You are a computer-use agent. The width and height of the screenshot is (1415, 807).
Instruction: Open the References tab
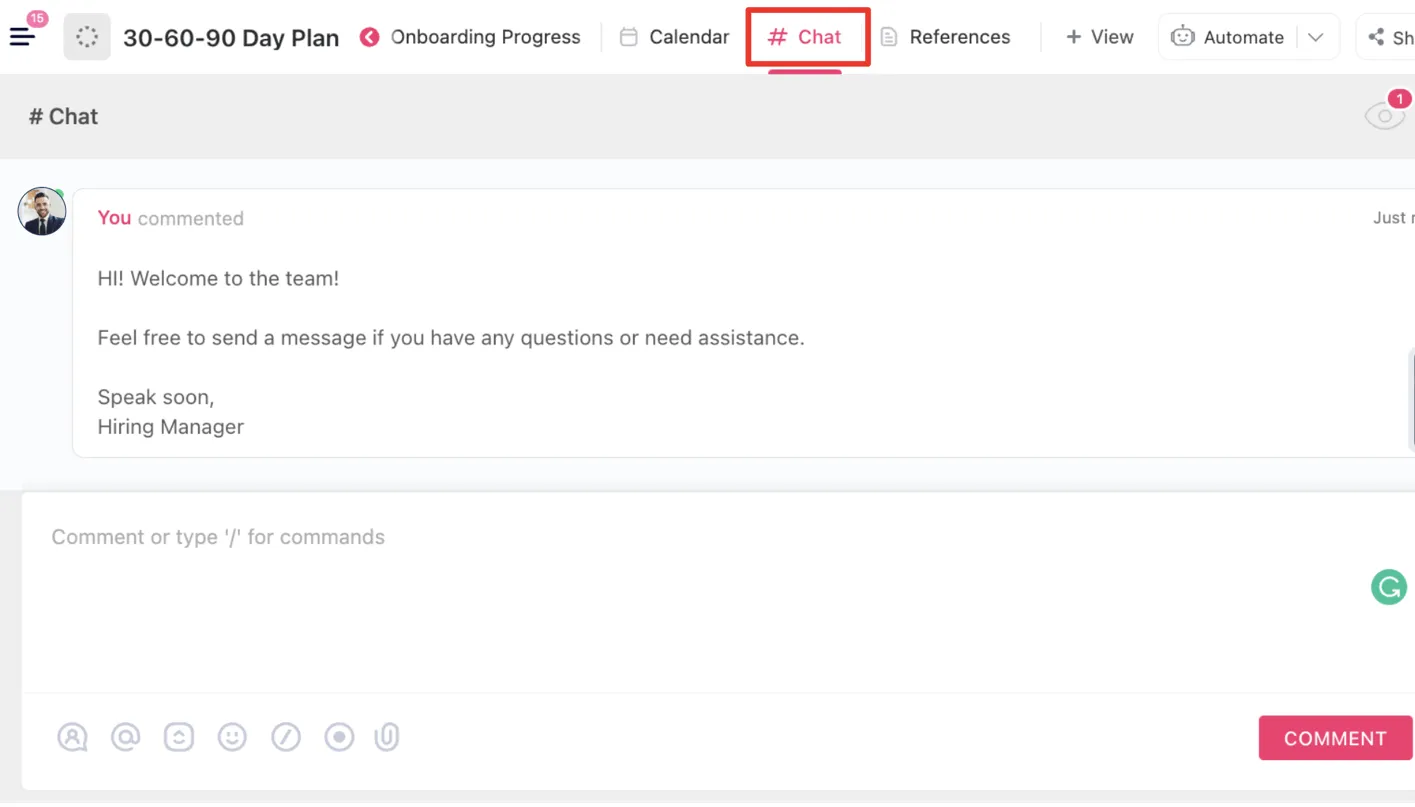(945, 37)
